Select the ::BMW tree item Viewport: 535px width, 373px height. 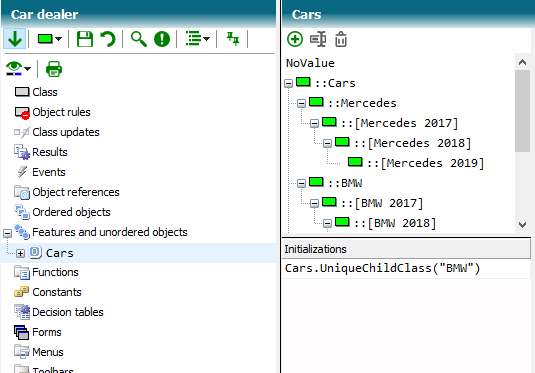[x=345, y=183]
